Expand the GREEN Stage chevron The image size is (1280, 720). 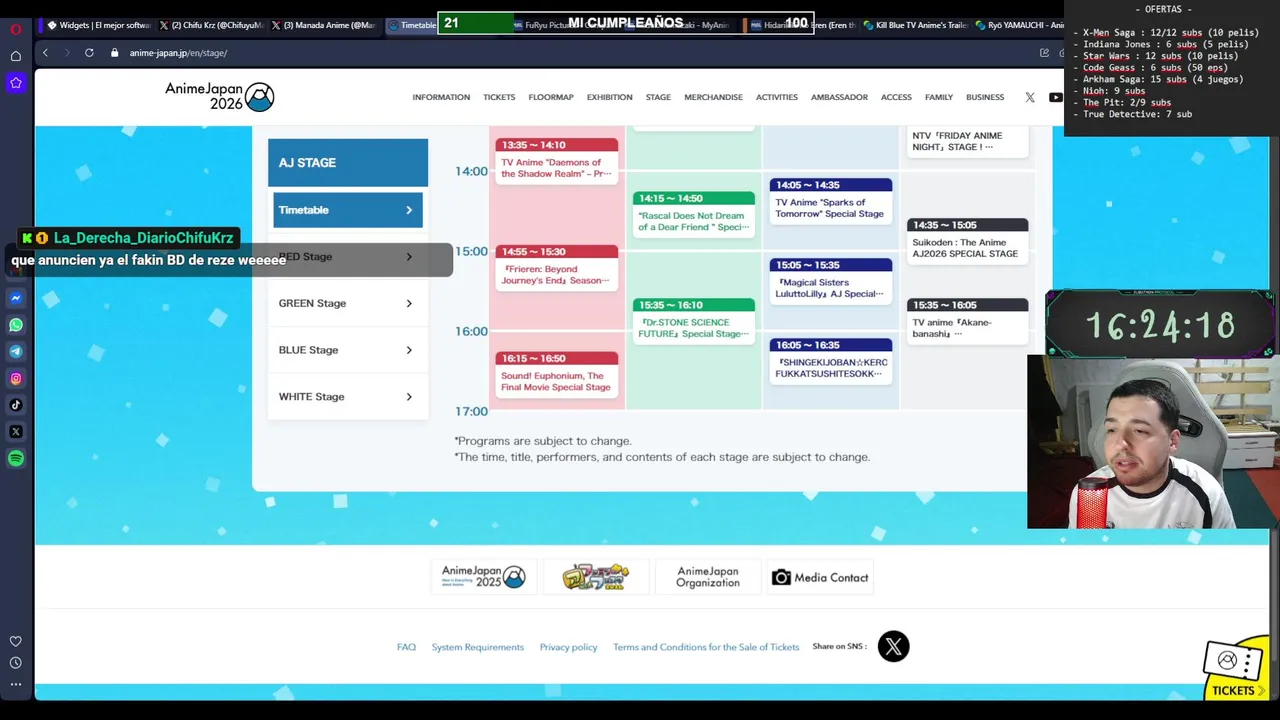pos(408,303)
